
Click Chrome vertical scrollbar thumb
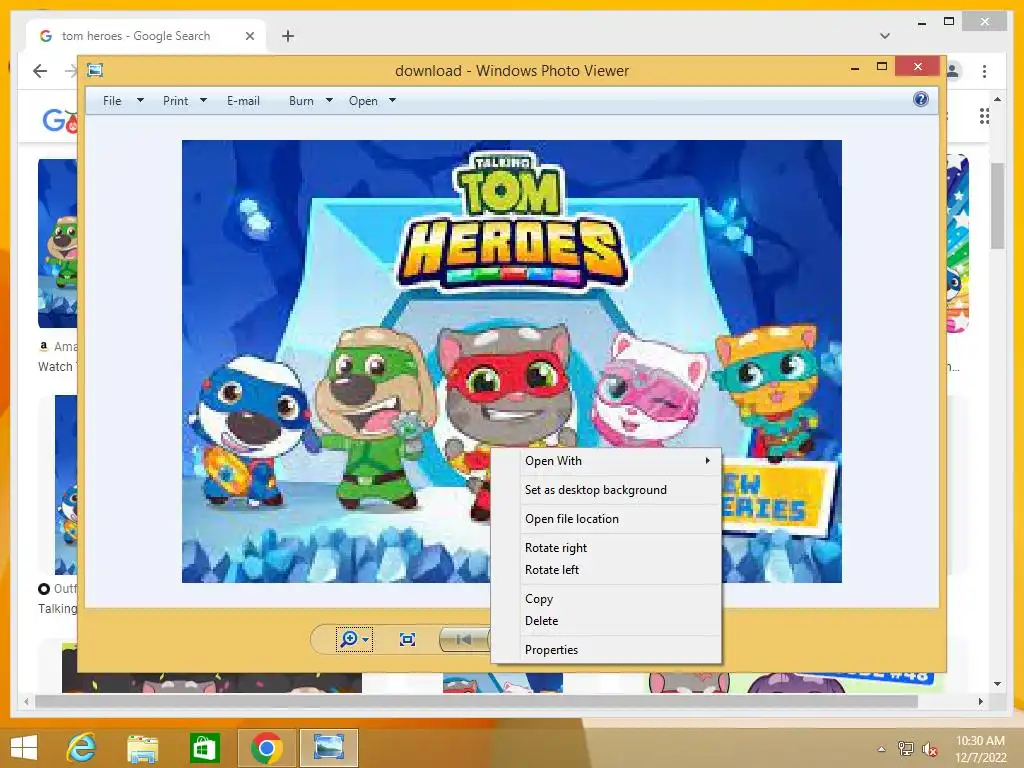pyautogui.click(x=997, y=206)
